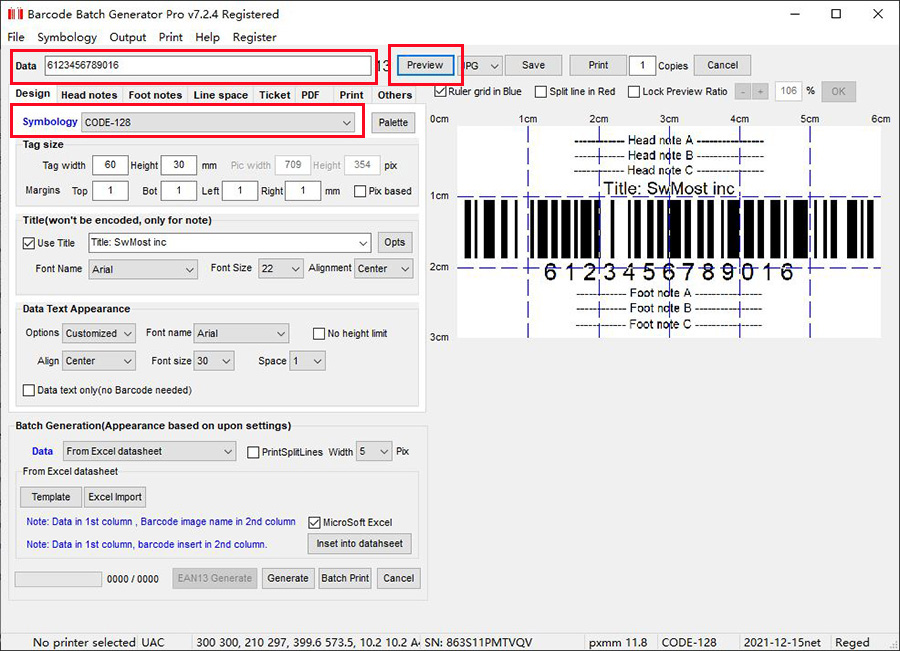The image size is (900, 651).
Task: Click the Save button
Action: pos(533,65)
